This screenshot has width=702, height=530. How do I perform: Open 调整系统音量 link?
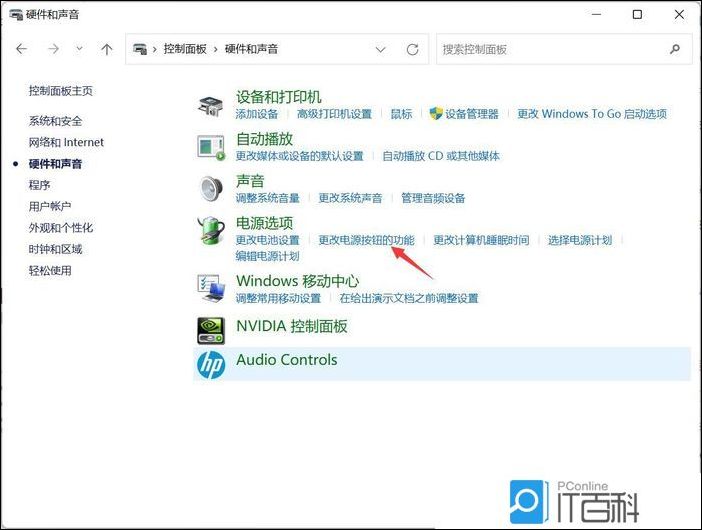267,198
